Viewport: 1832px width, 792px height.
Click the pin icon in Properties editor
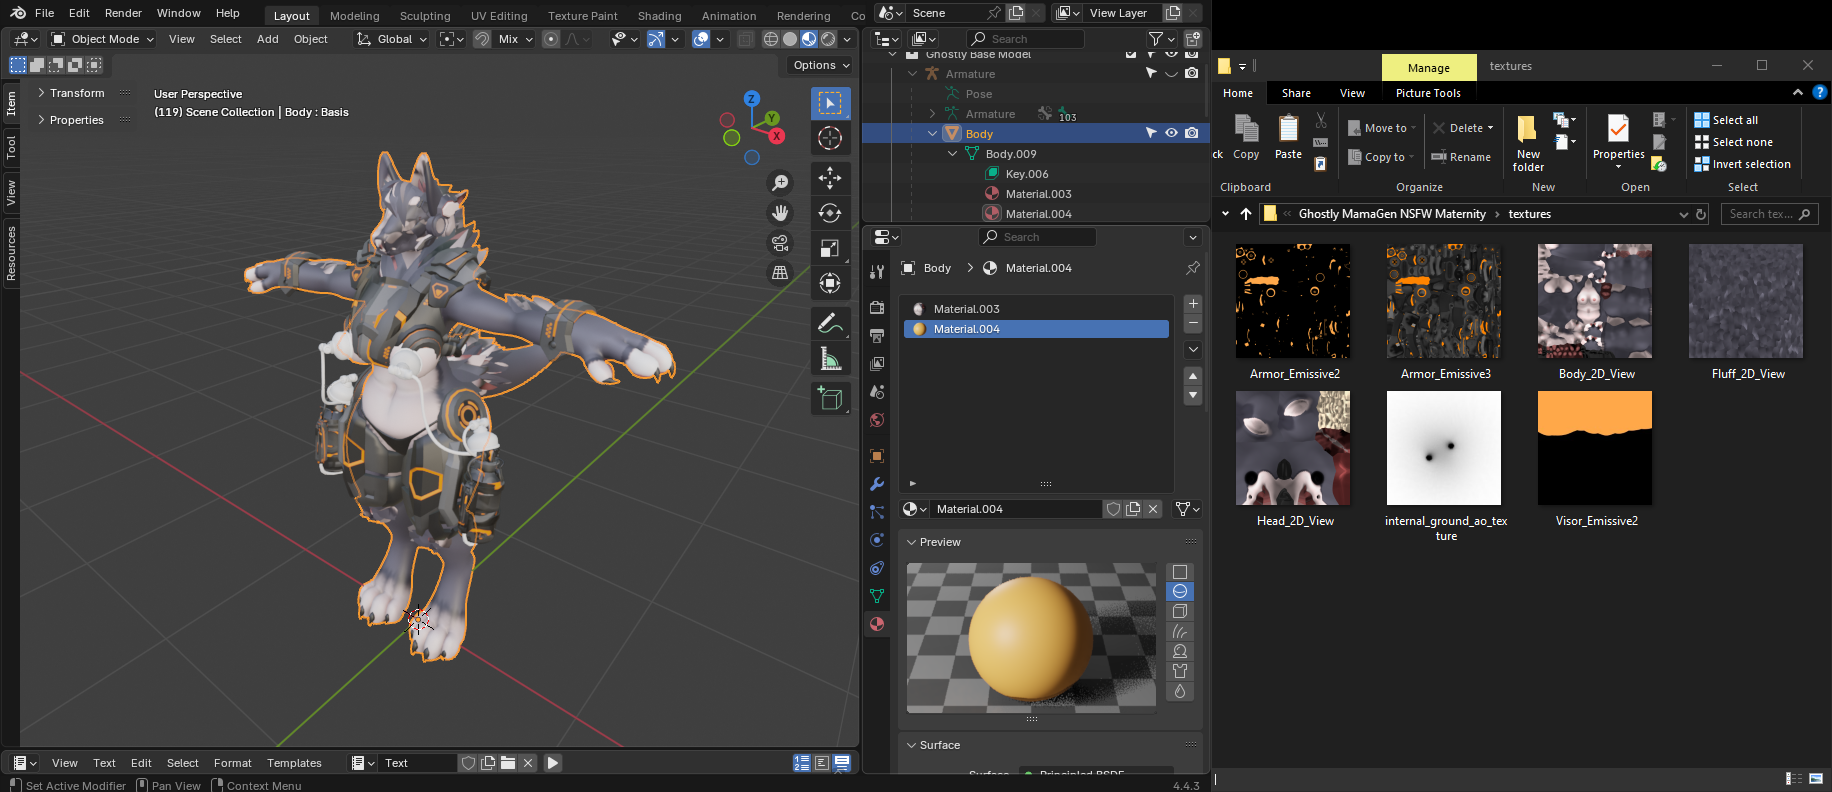[x=1193, y=268]
